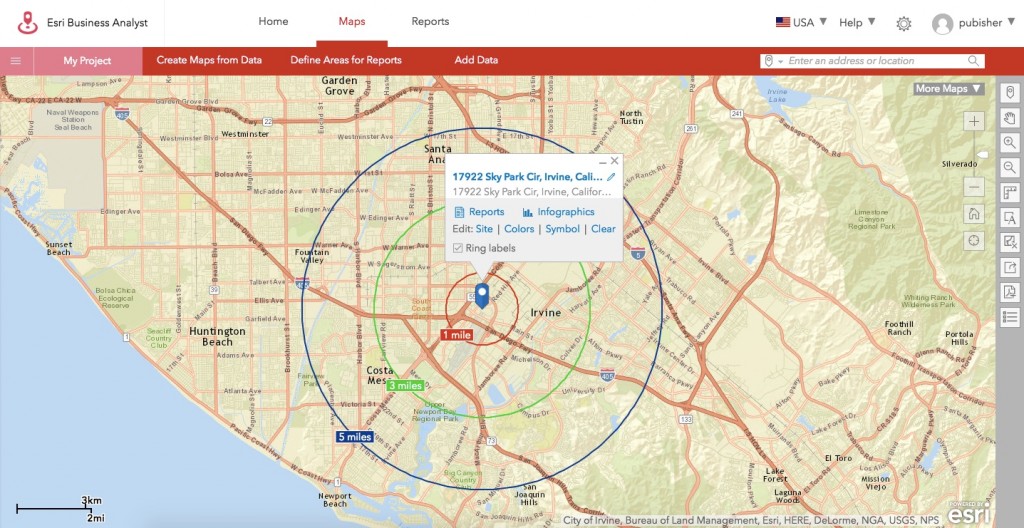Click the search magnifier in address box
The width and height of the screenshot is (1024, 528).
click(973, 61)
